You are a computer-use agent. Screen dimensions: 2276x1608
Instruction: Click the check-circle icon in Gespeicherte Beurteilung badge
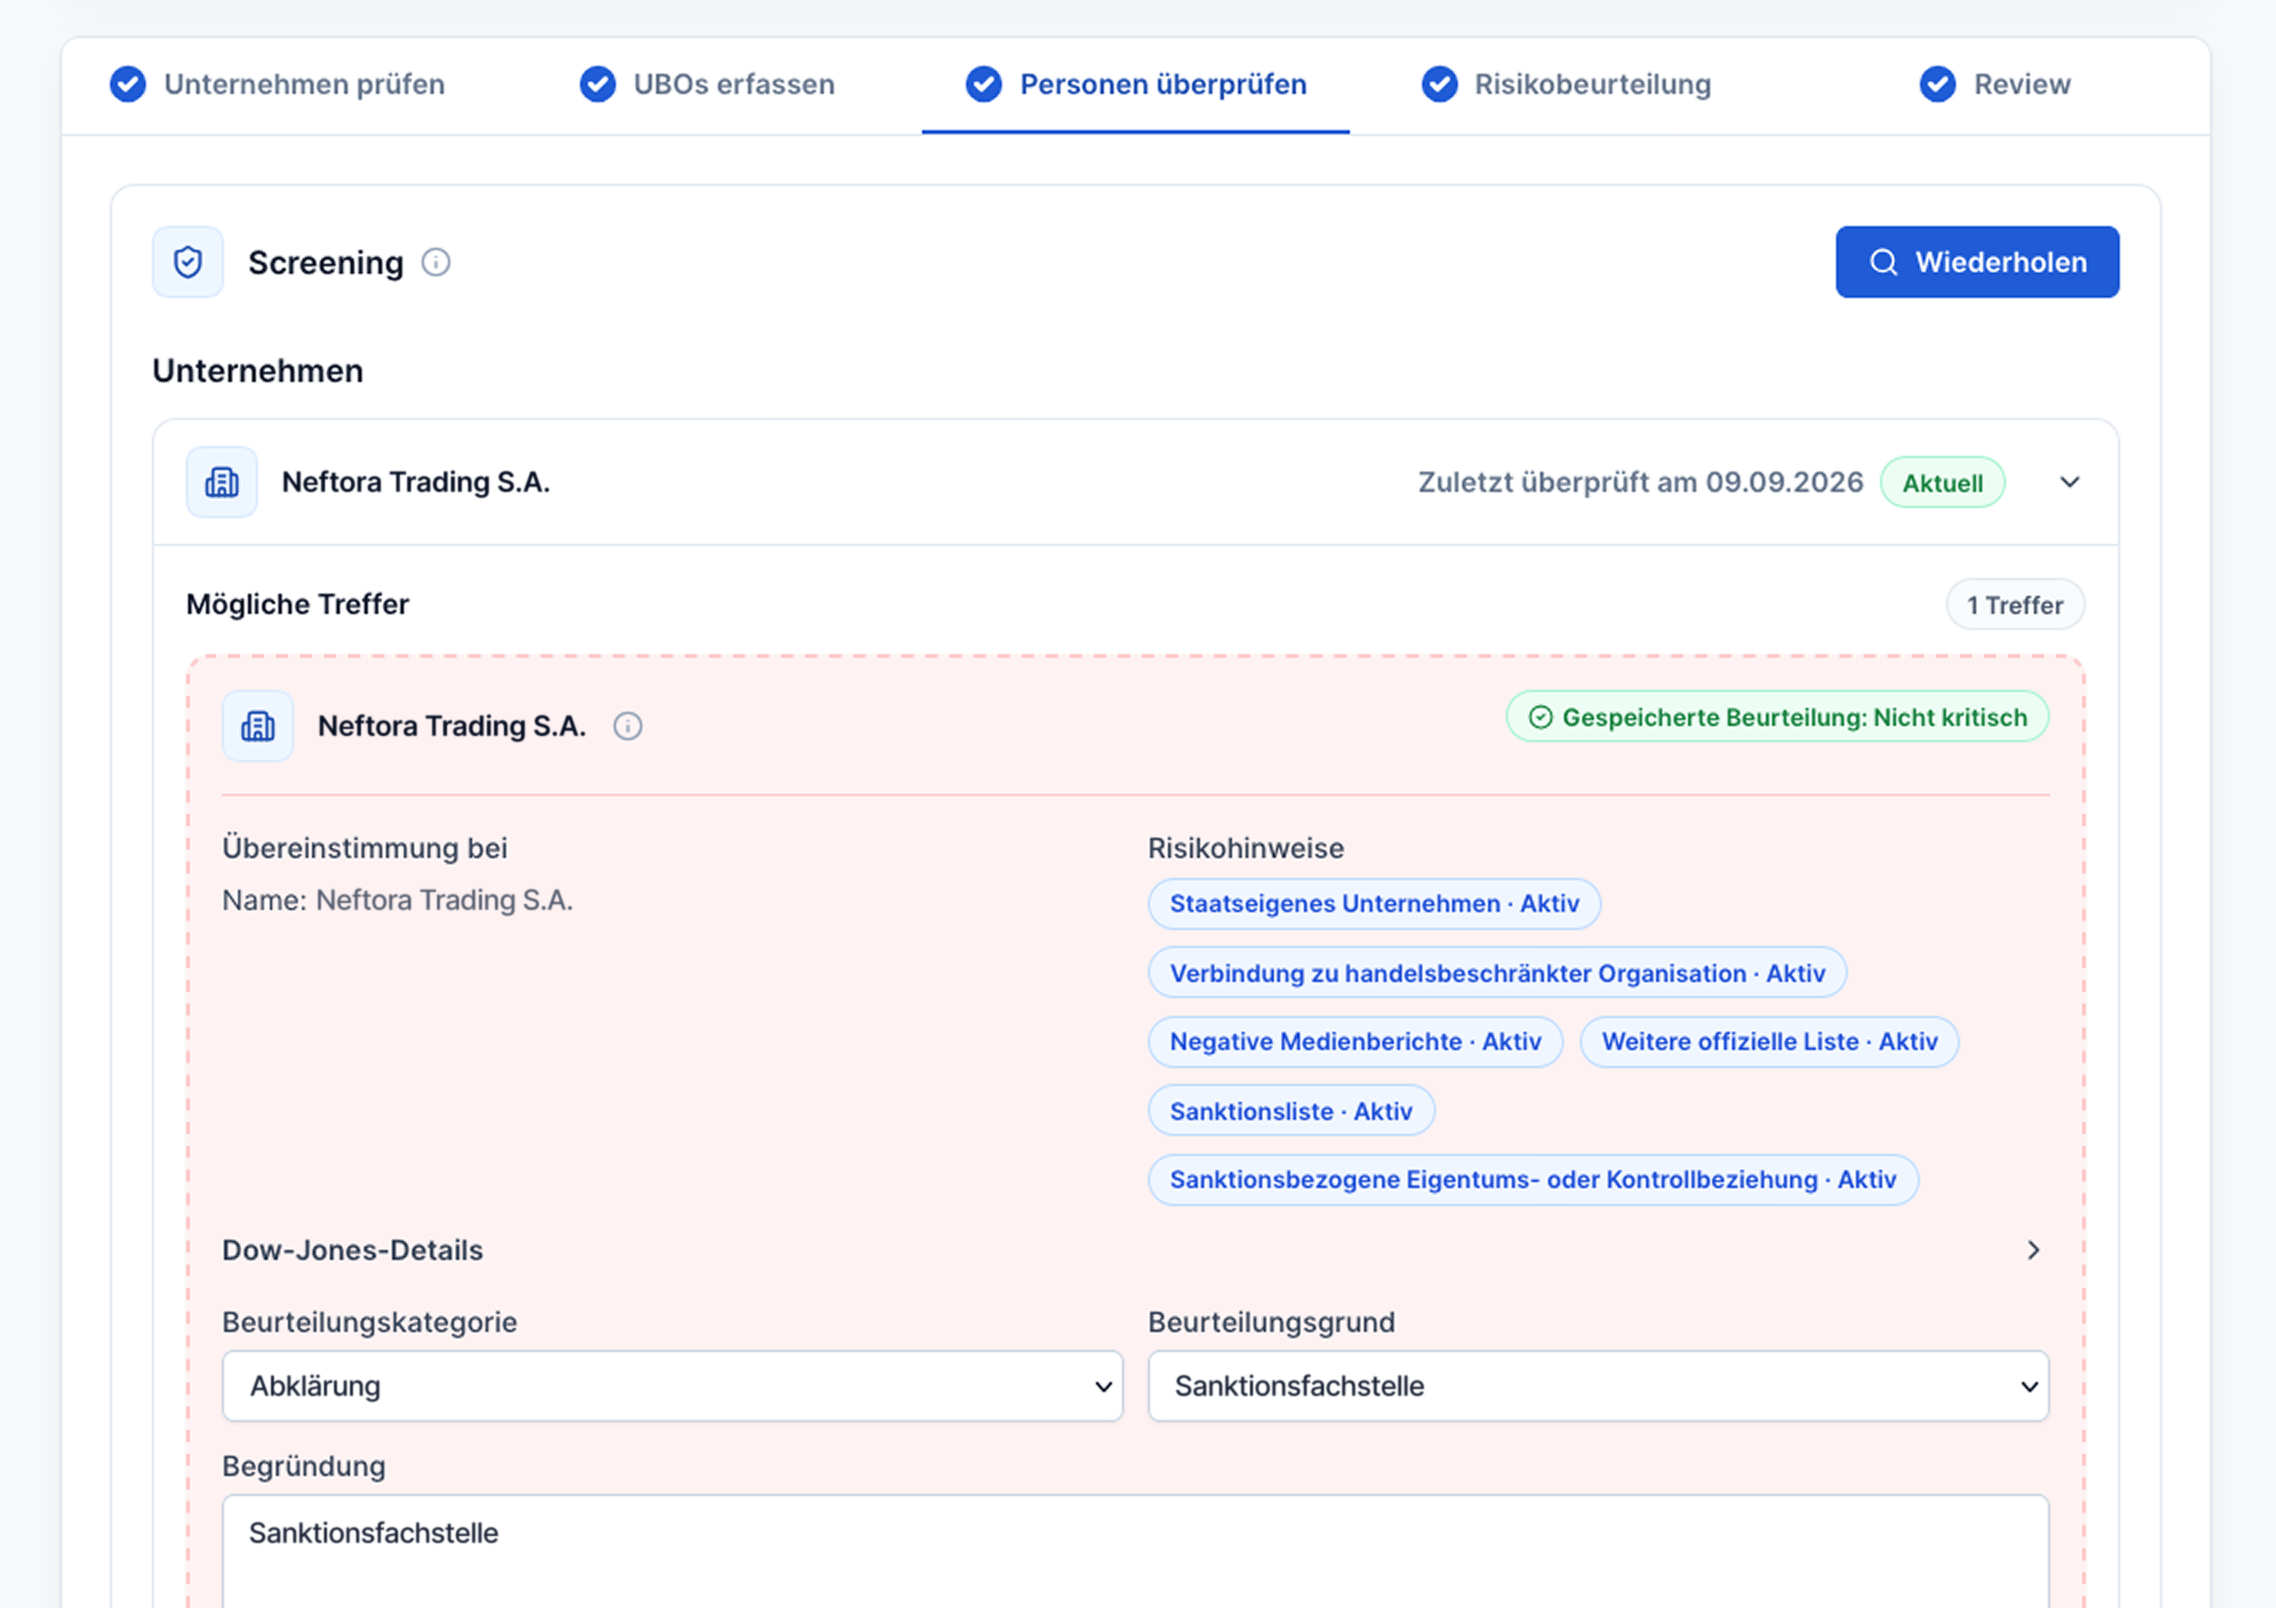coord(1540,717)
